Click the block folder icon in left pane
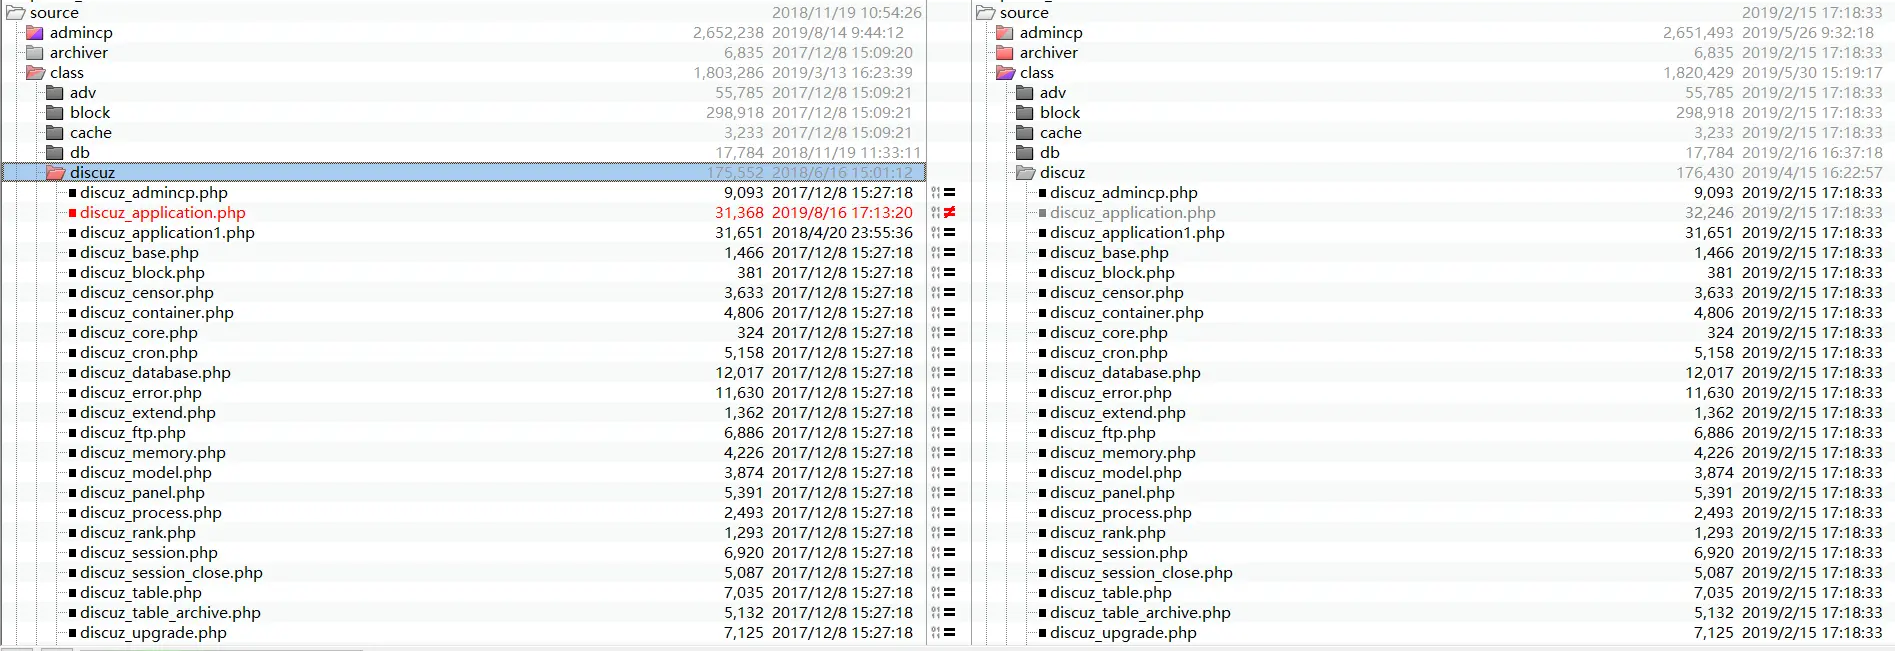Viewport: 1895px width, 651px height. click(x=55, y=113)
